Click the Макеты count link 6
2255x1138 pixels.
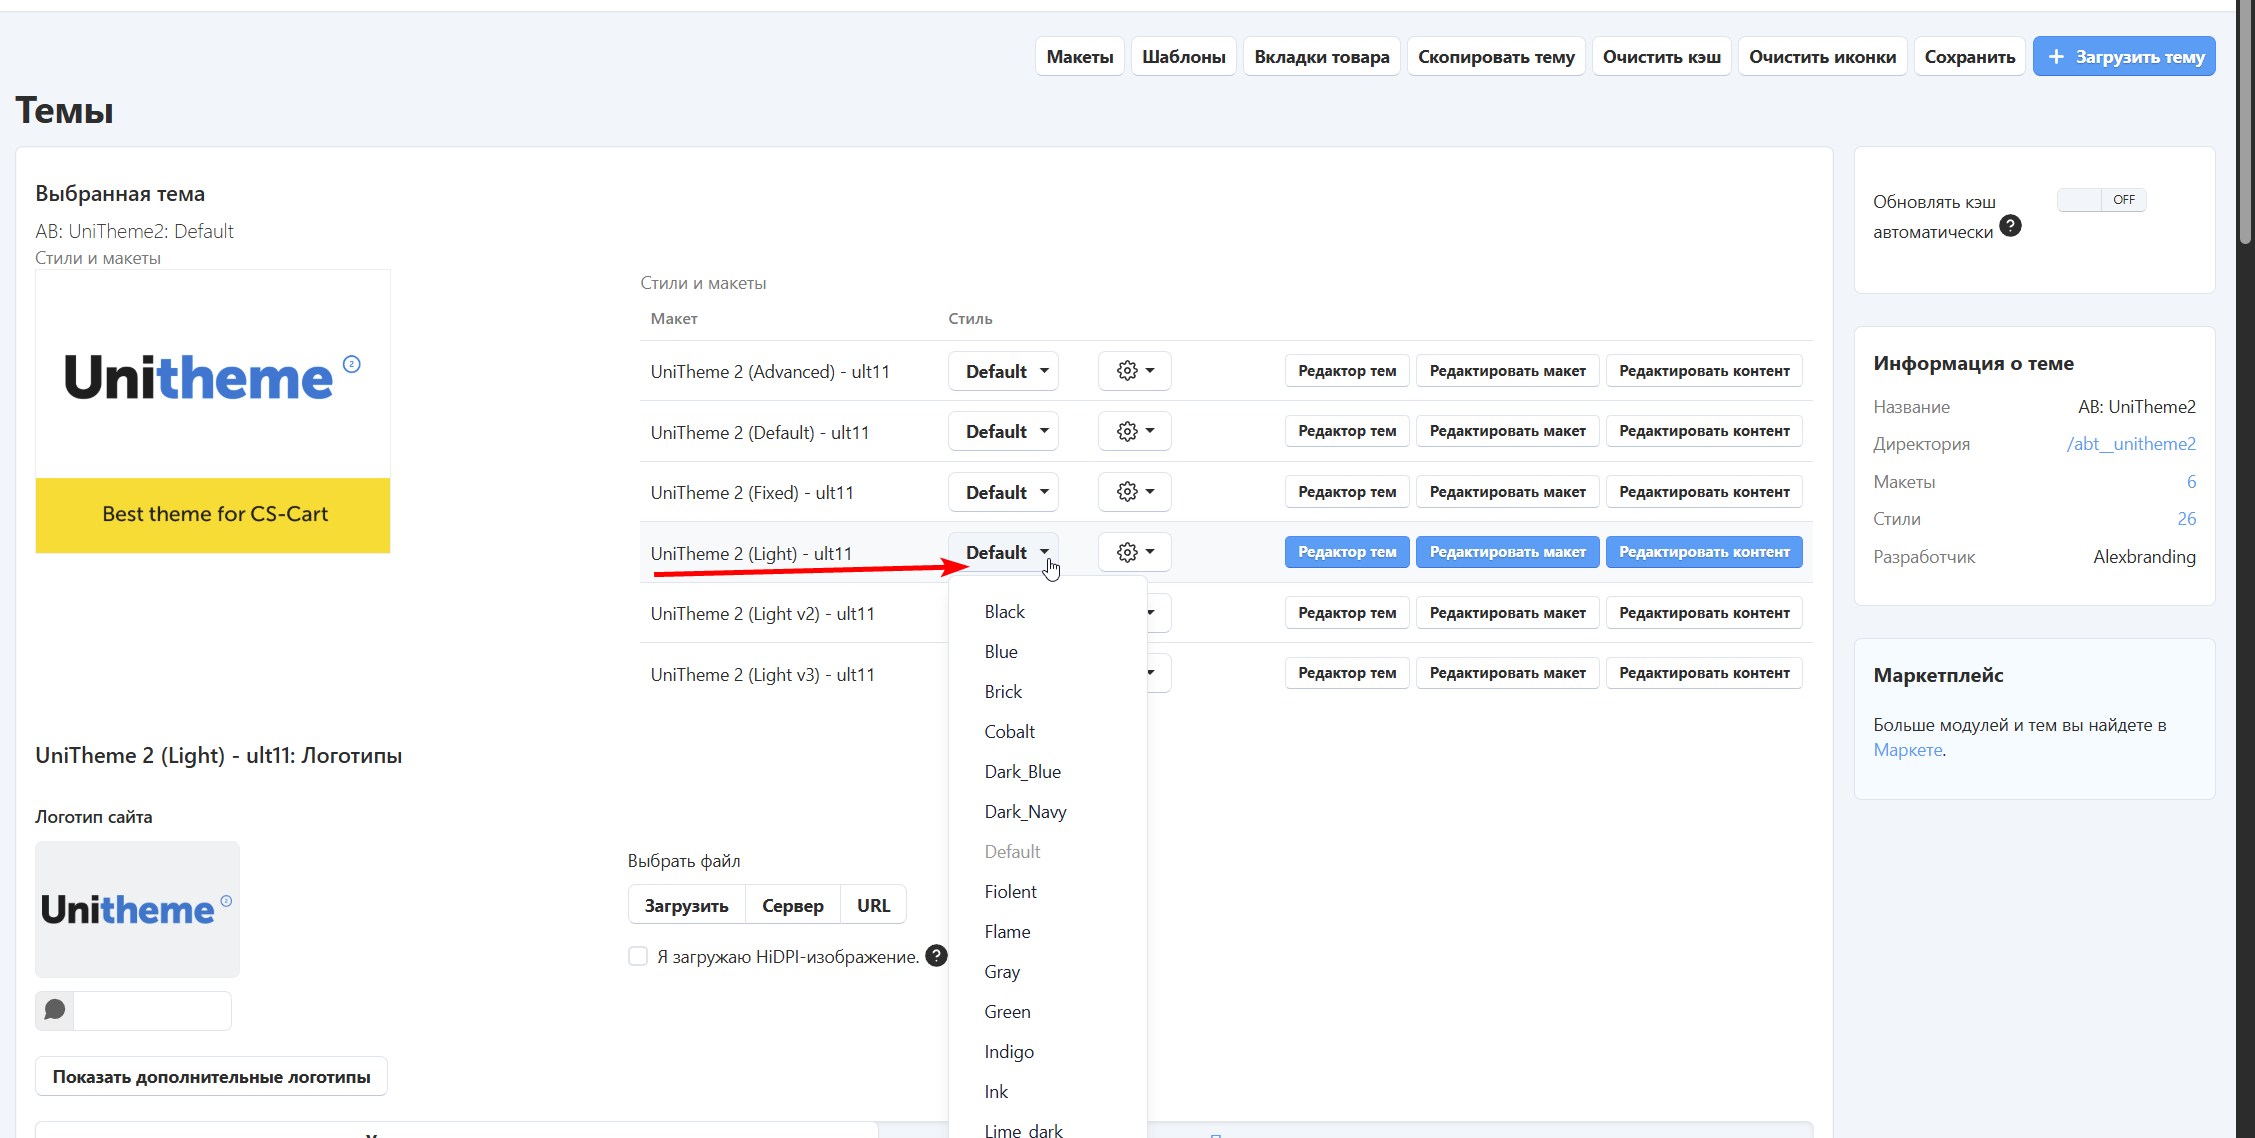point(2191,482)
